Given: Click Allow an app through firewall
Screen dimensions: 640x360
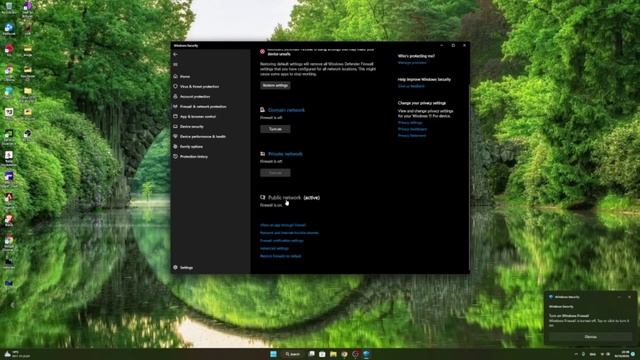Looking at the screenshot, I should coord(283,225).
